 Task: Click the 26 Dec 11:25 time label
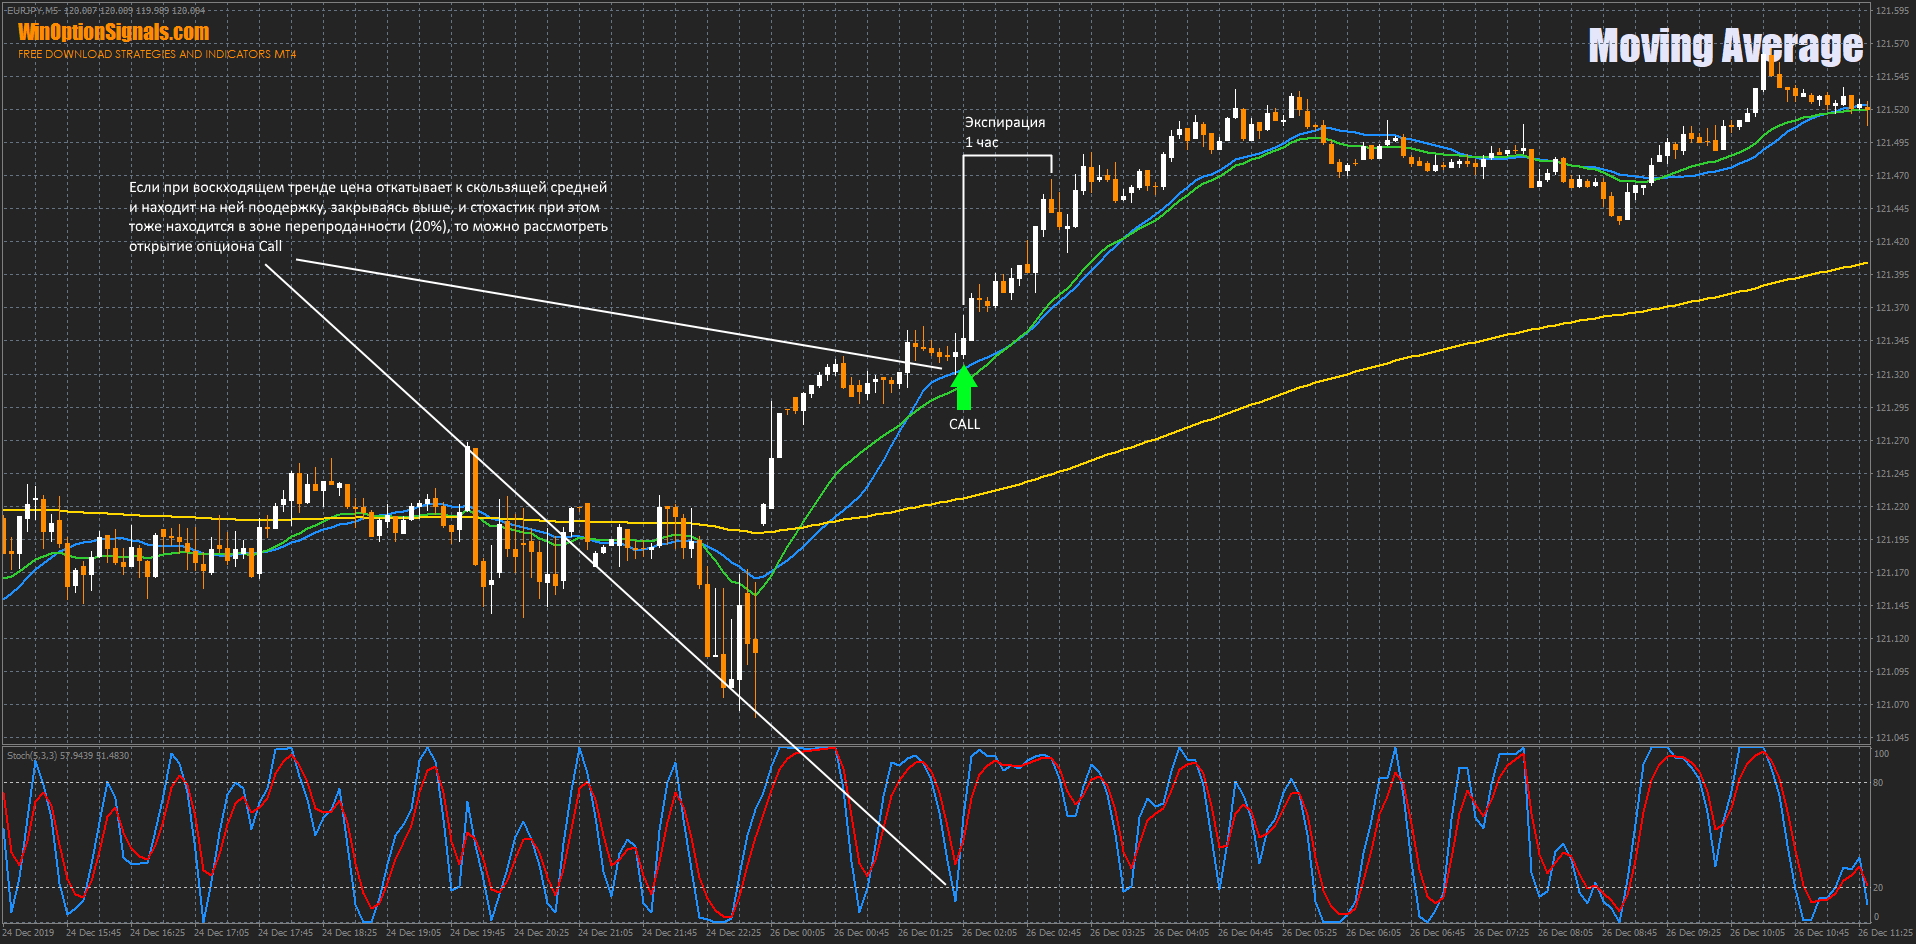click(1885, 933)
